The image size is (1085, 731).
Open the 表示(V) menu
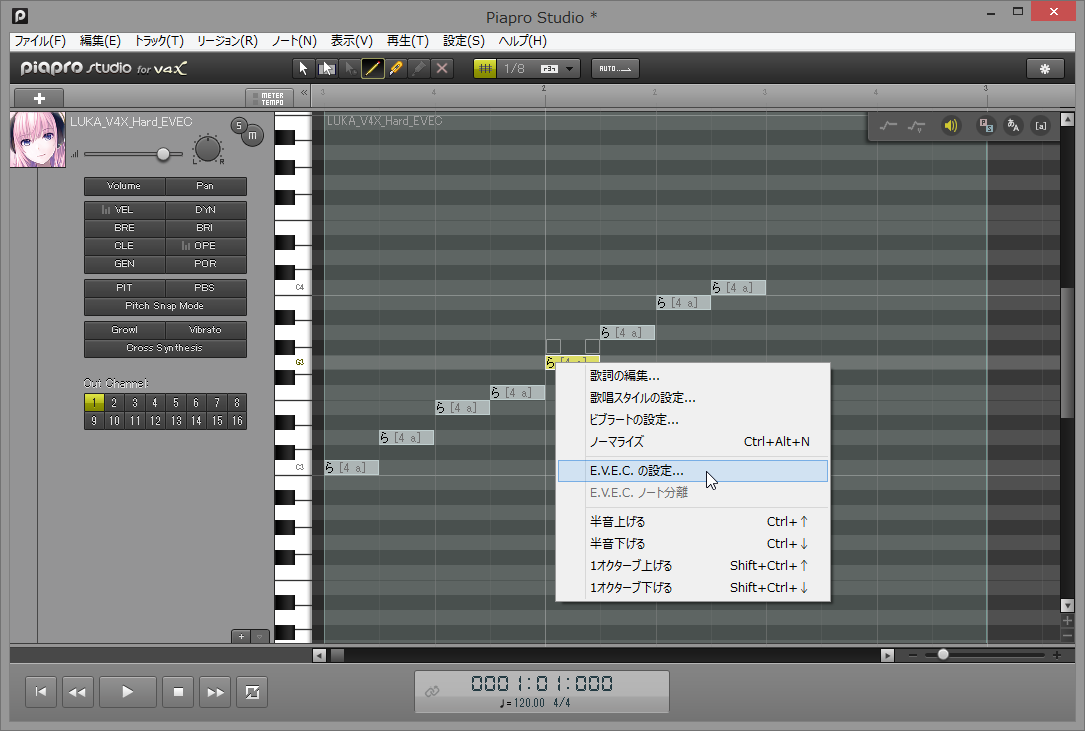tap(352, 41)
